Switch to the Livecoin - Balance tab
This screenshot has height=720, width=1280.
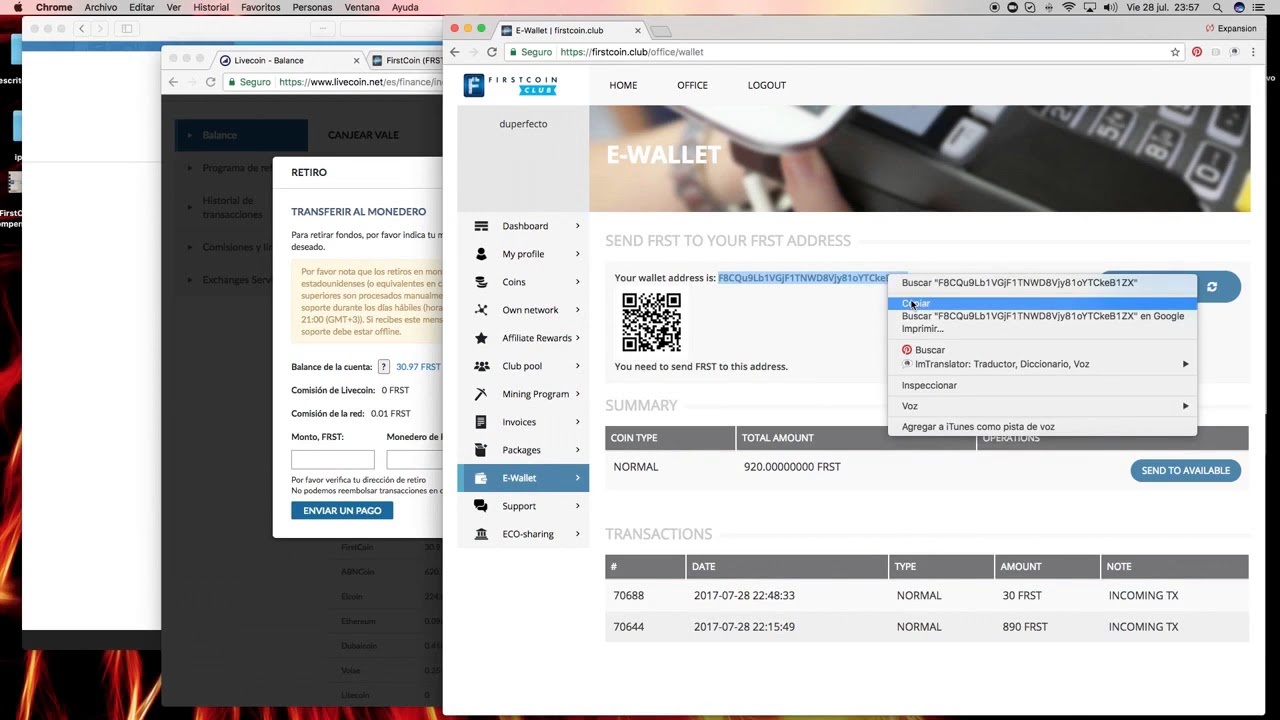coord(290,60)
